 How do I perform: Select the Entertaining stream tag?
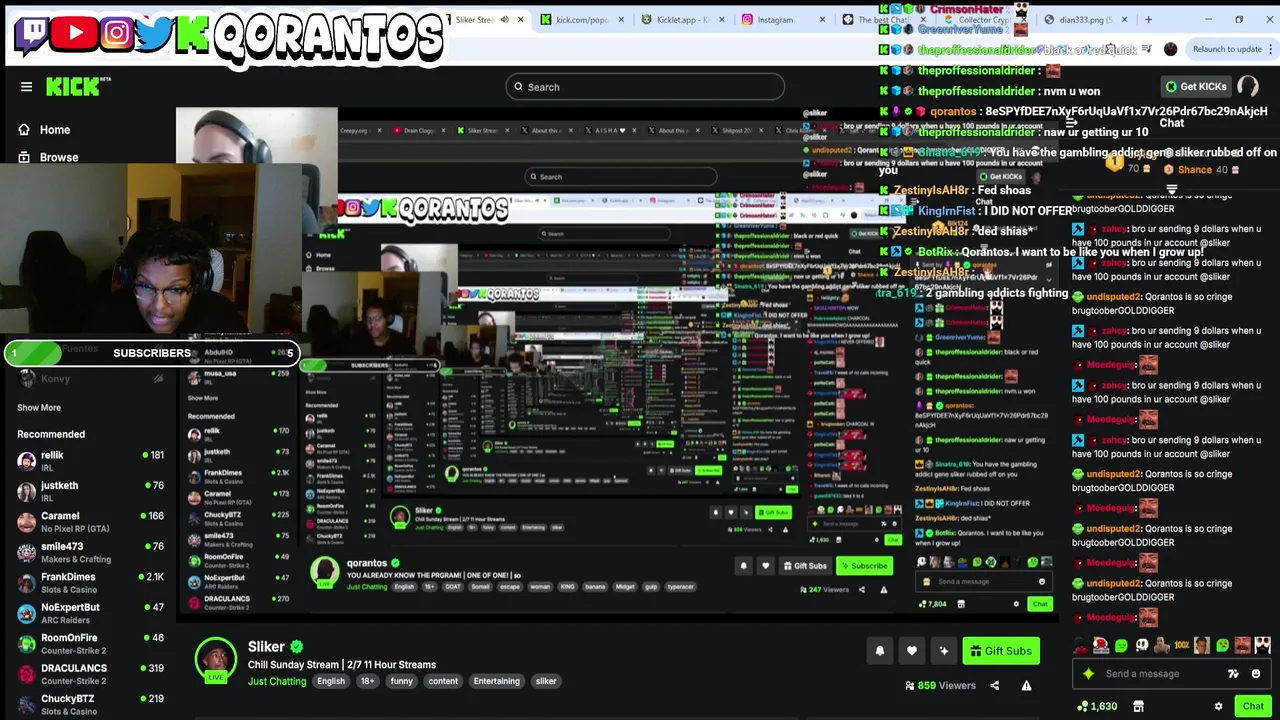click(497, 681)
